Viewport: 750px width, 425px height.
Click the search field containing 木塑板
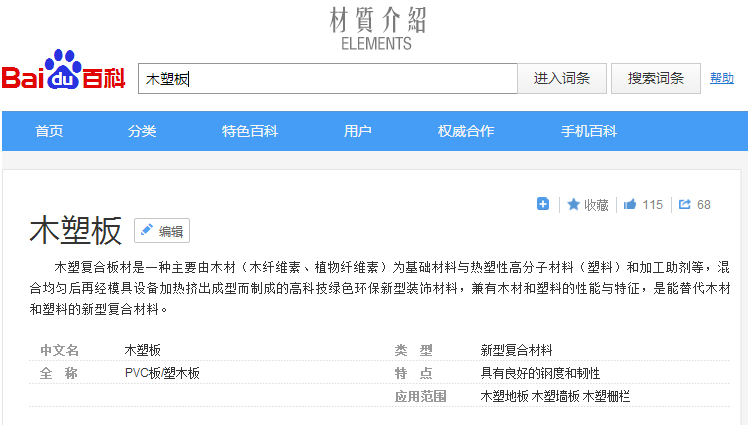[x=328, y=78]
